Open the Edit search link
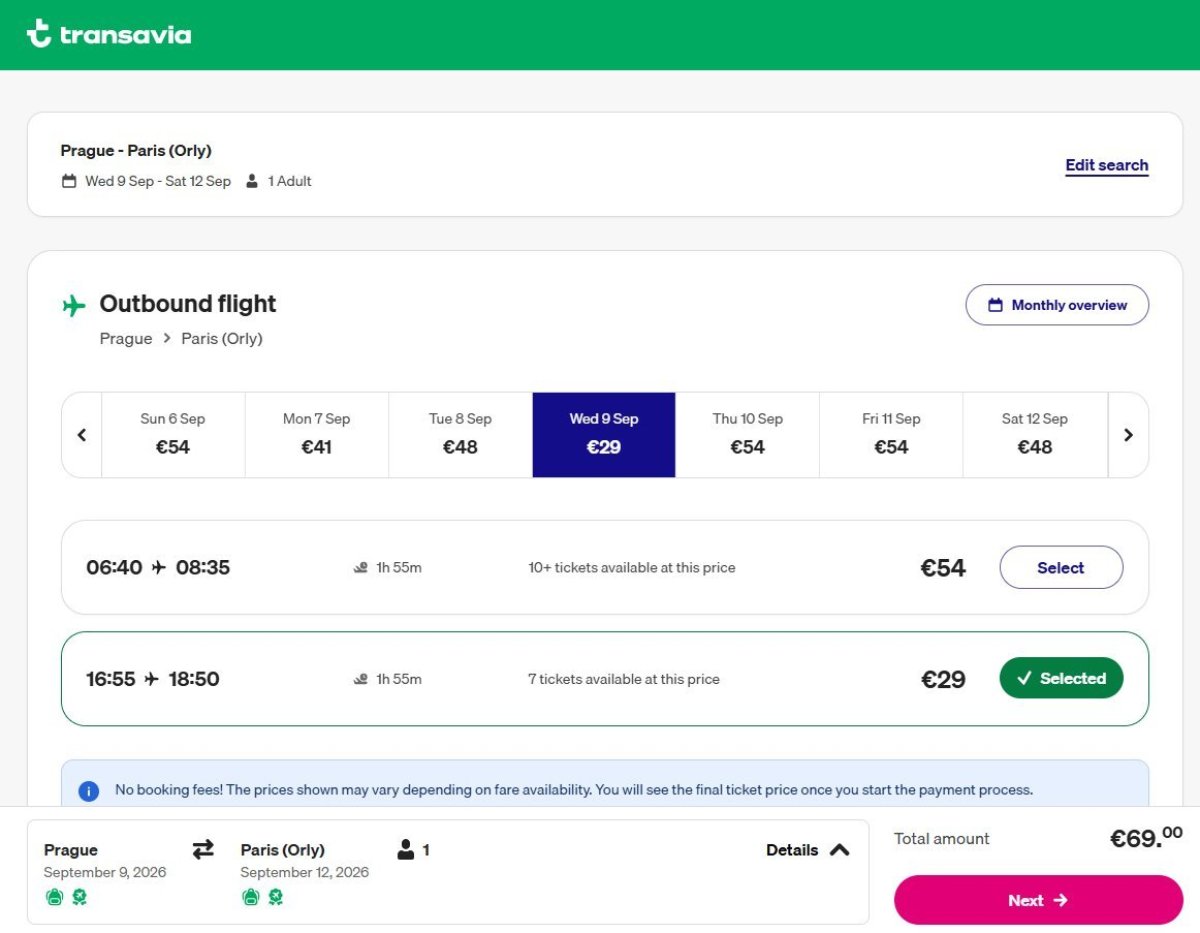Viewport: 1200px width, 933px height. click(x=1106, y=166)
